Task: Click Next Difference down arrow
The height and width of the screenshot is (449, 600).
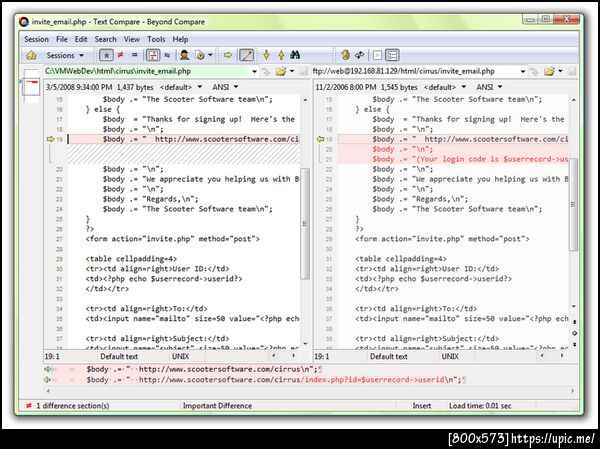Action: point(266,55)
